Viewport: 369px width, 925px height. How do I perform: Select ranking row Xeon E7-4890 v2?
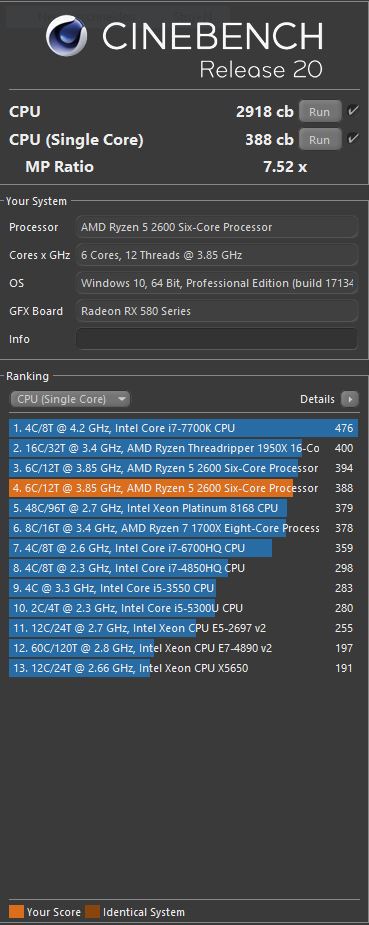tap(183, 649)
